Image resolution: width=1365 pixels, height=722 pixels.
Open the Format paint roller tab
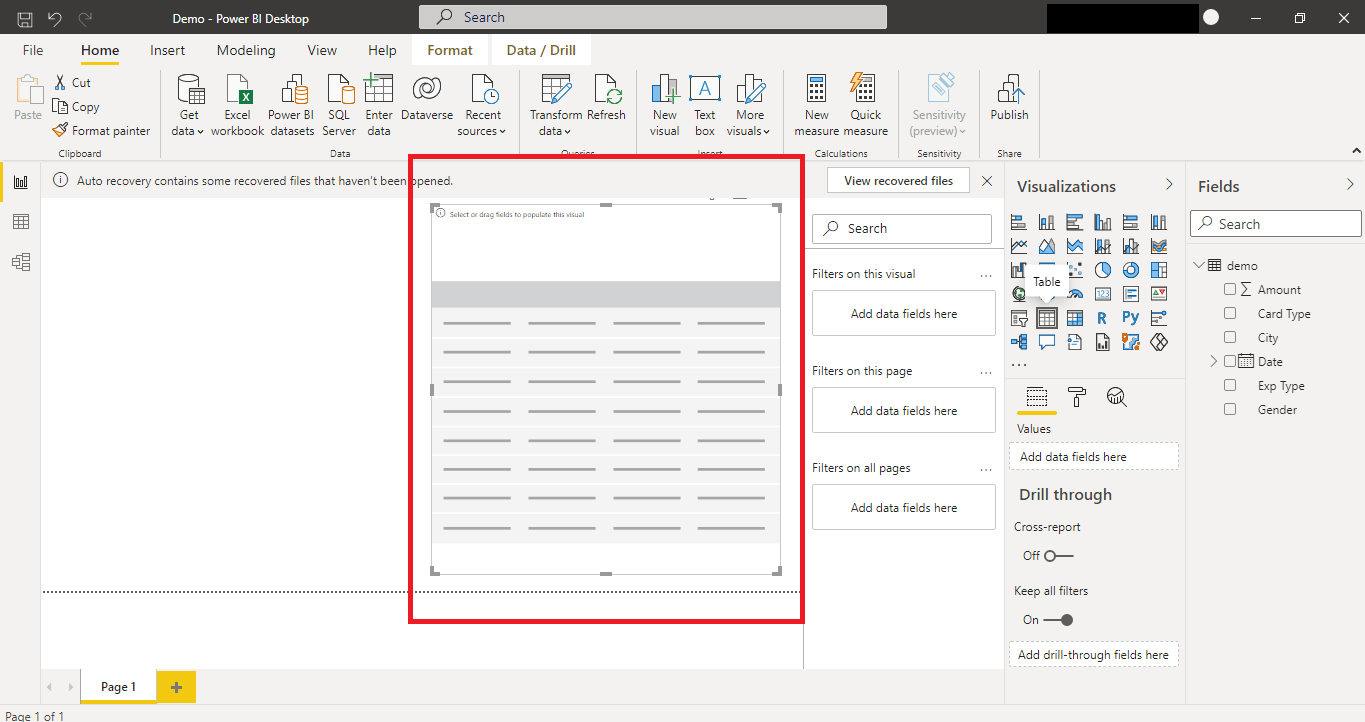coord(1076,398)
